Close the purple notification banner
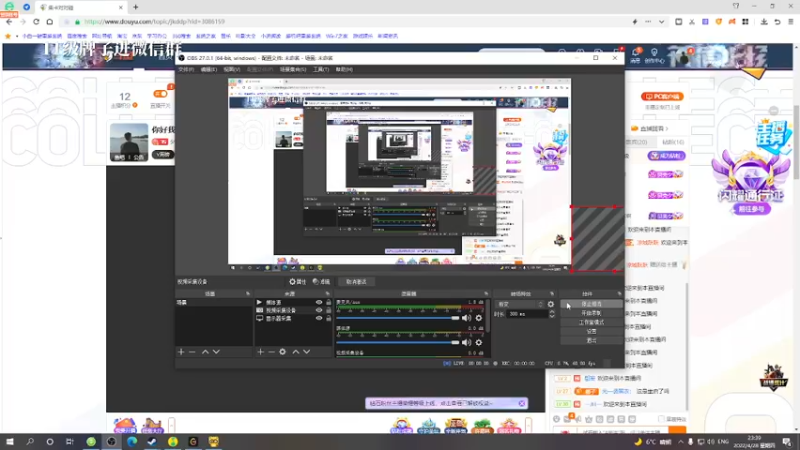This screenshot has width=800, height=450. tap(521, 403)
